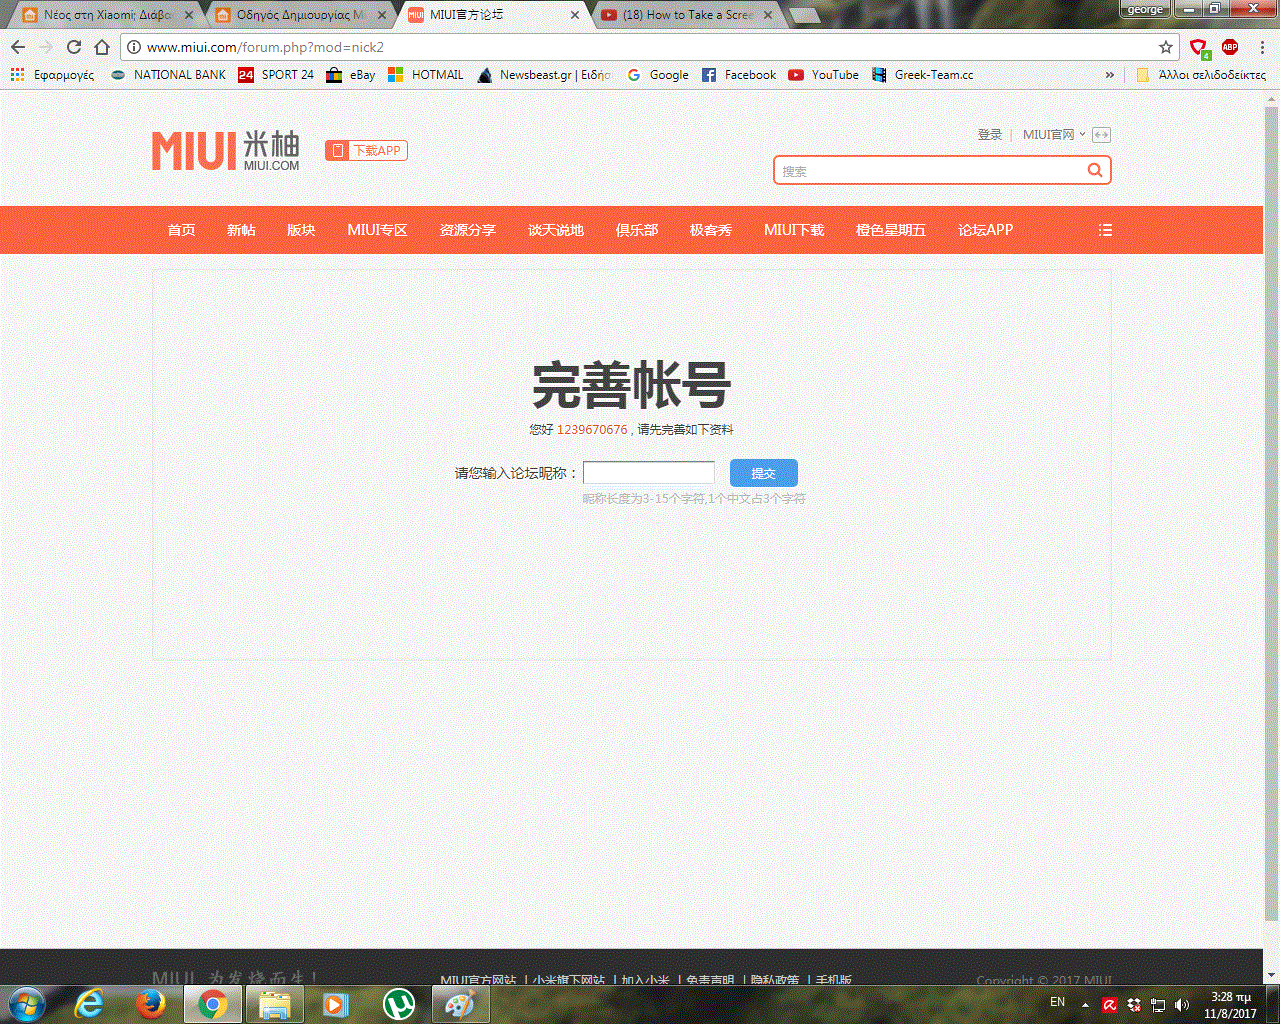1280x1024 pixels.
Task: Open 首页 in the orange navigation bar
Action: tap(181, 230)
